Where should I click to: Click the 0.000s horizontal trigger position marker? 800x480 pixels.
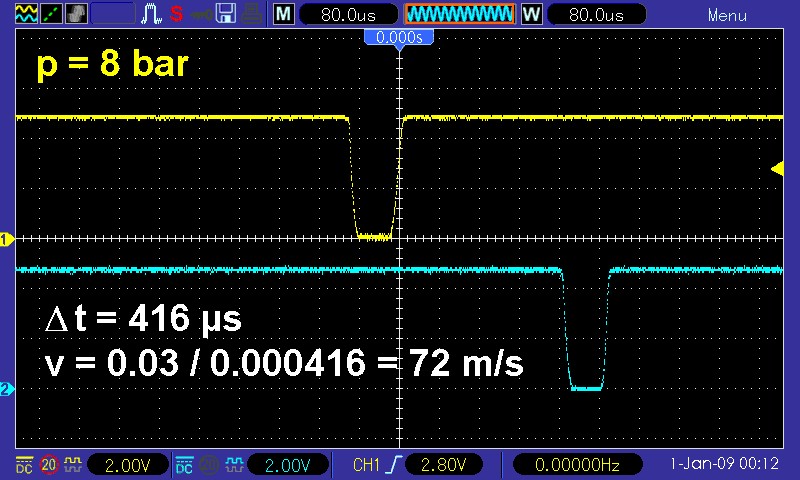tap(399, 37)
